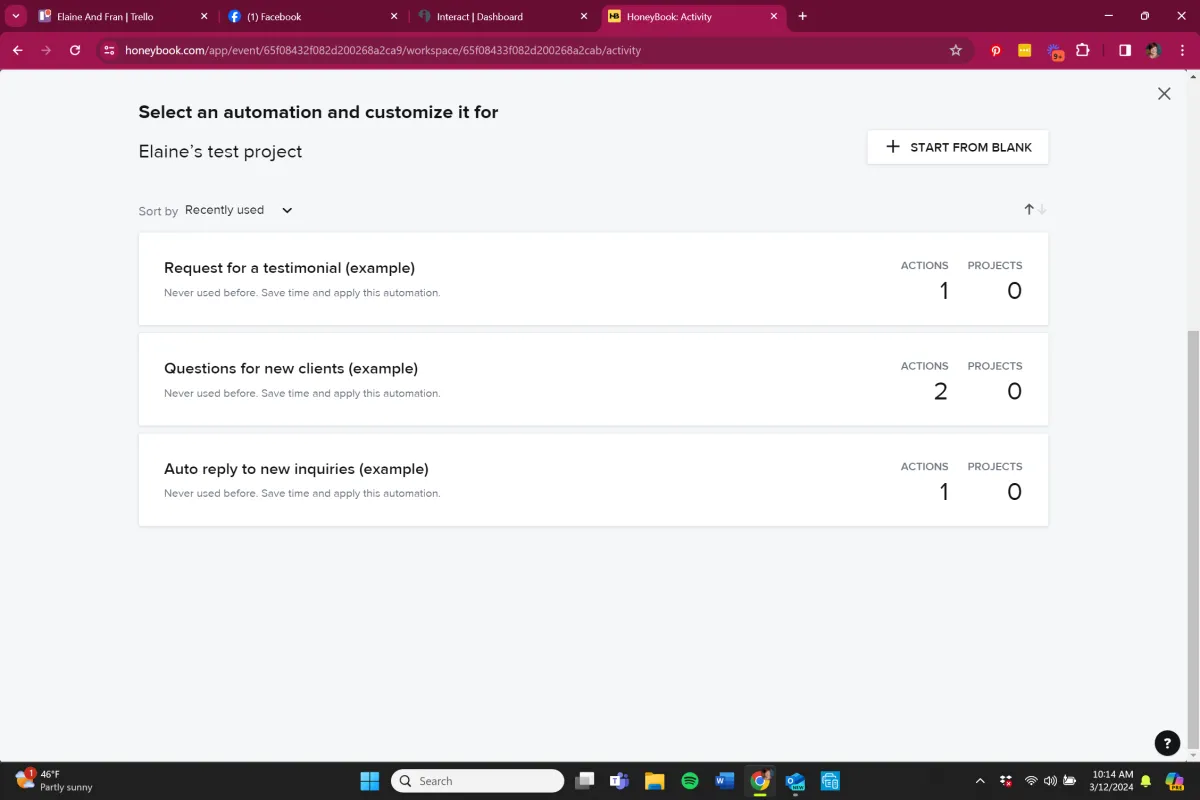Show hidden system tray icons
The height and width of the screenshot is (800, 1200).
pos(980,781)
